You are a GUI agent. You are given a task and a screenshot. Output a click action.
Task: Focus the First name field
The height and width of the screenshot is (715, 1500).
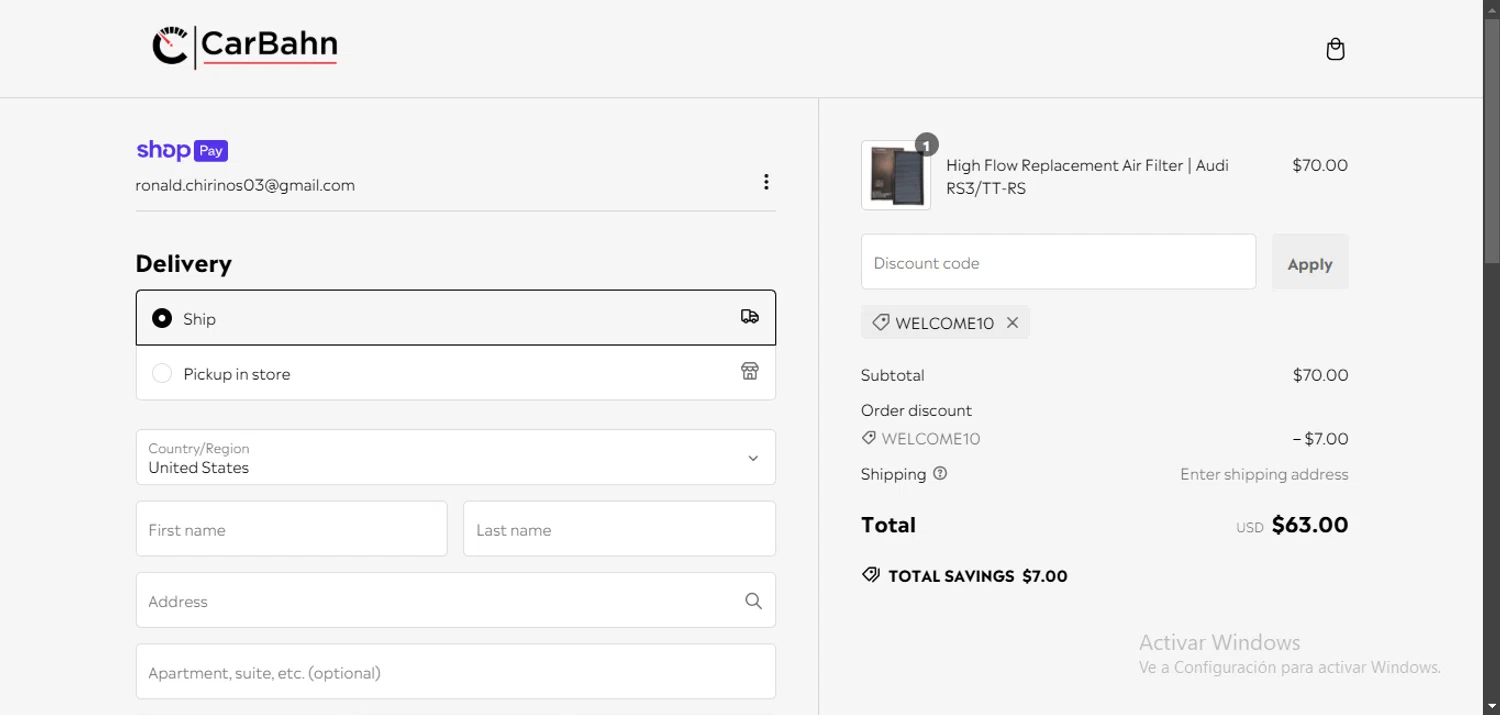[x=291, y=529]
